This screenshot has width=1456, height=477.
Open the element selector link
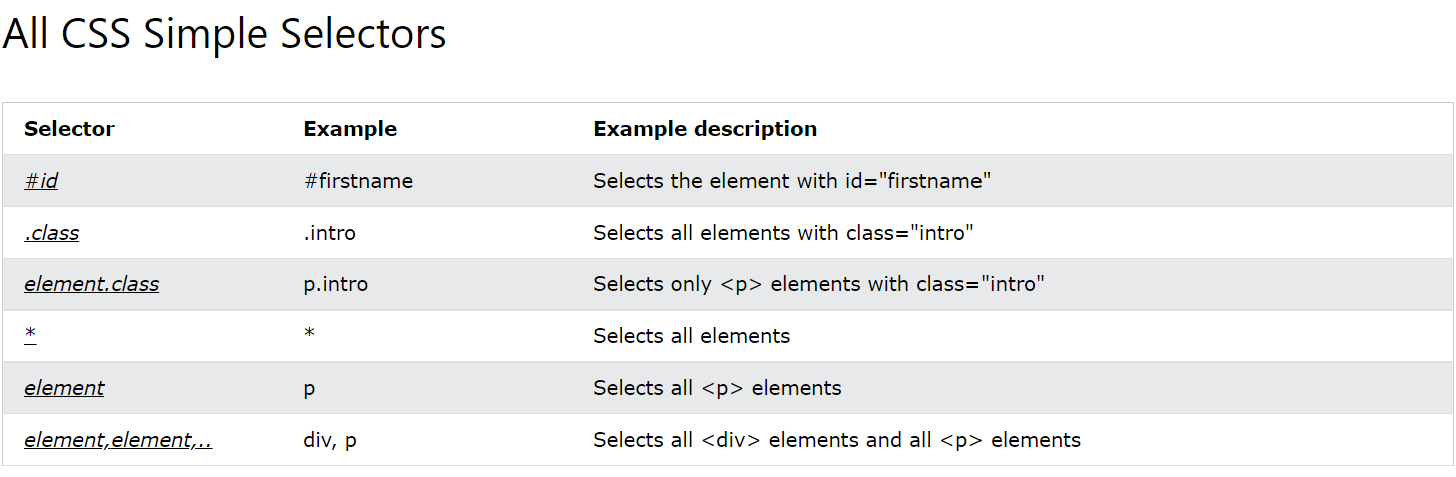(64, 388)
